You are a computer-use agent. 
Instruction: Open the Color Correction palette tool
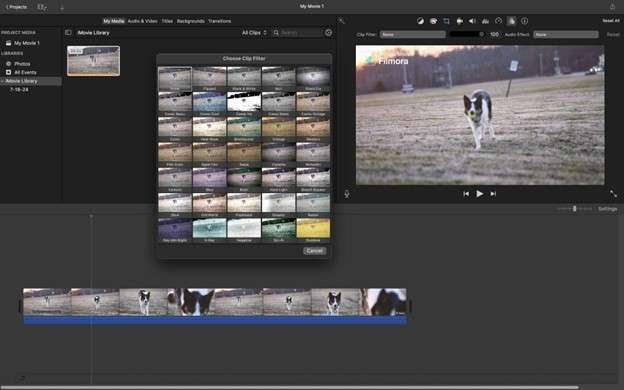pyautogui.click(x=433, y=21)
